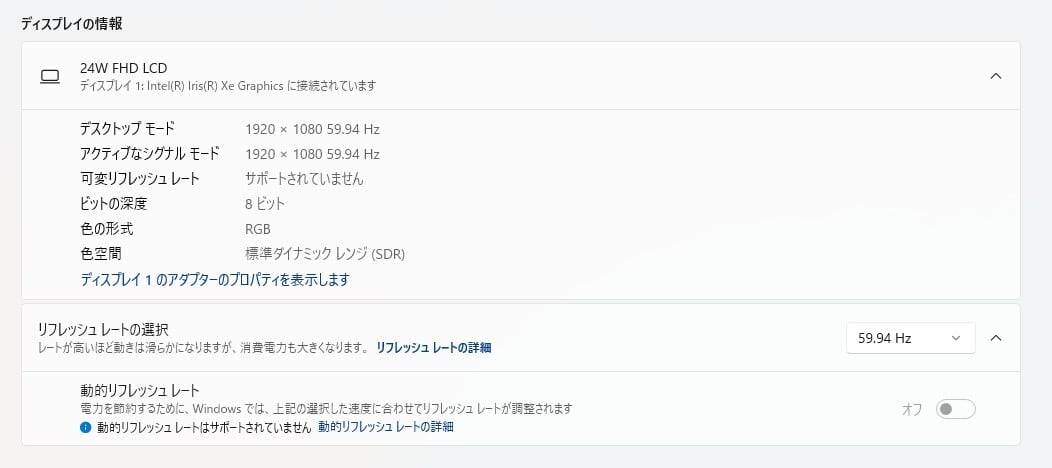Collapse the 24W FHD LCD display card

[995, 76]
